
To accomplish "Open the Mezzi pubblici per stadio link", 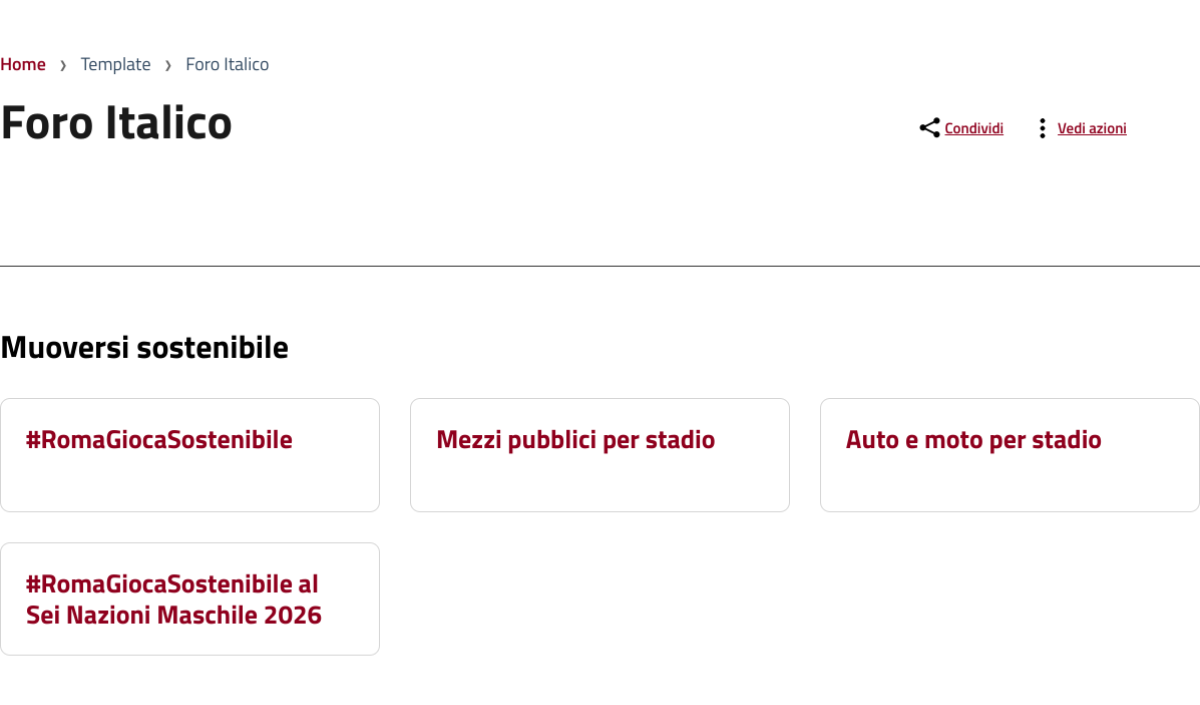I will coord(576,440).
